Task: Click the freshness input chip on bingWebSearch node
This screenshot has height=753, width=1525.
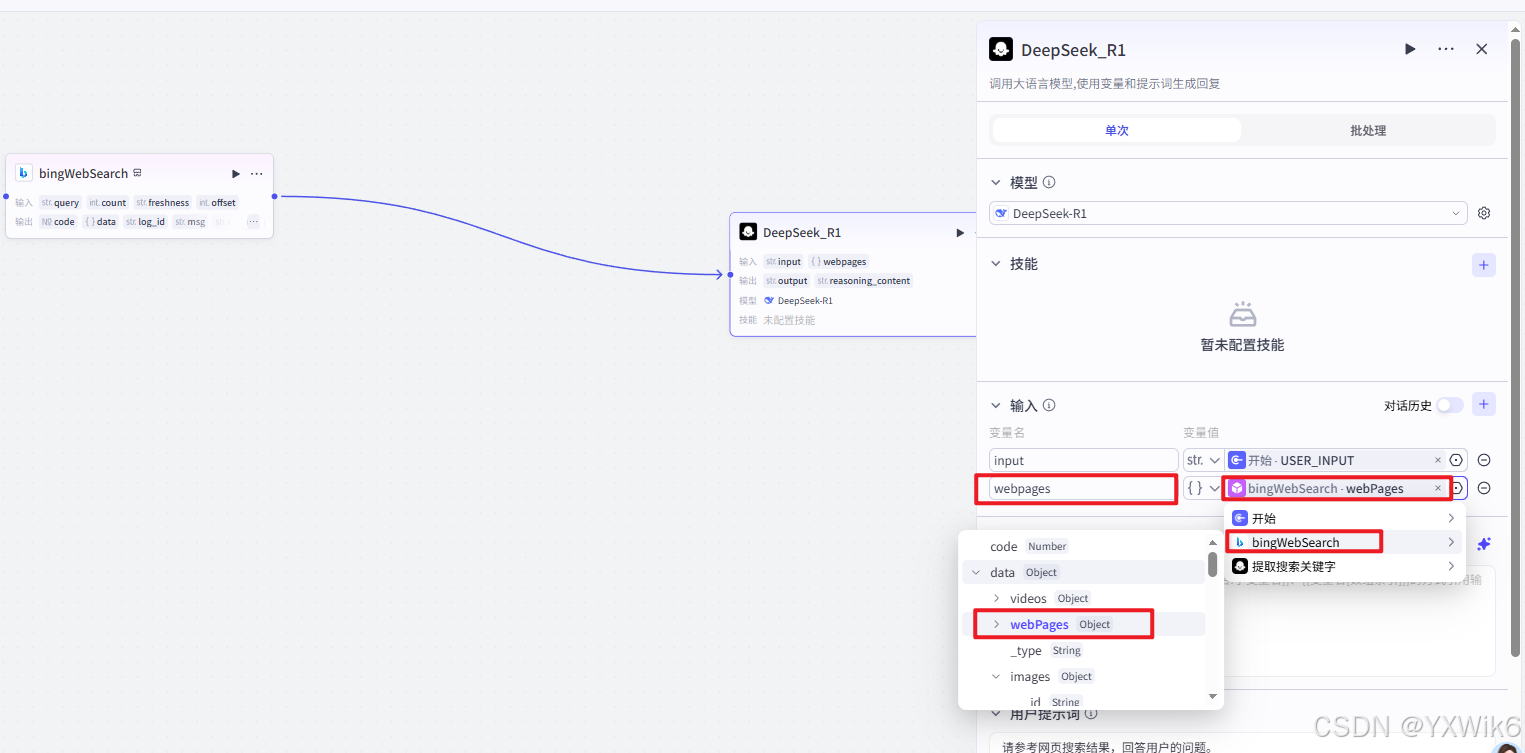Action: click(162, 202)
